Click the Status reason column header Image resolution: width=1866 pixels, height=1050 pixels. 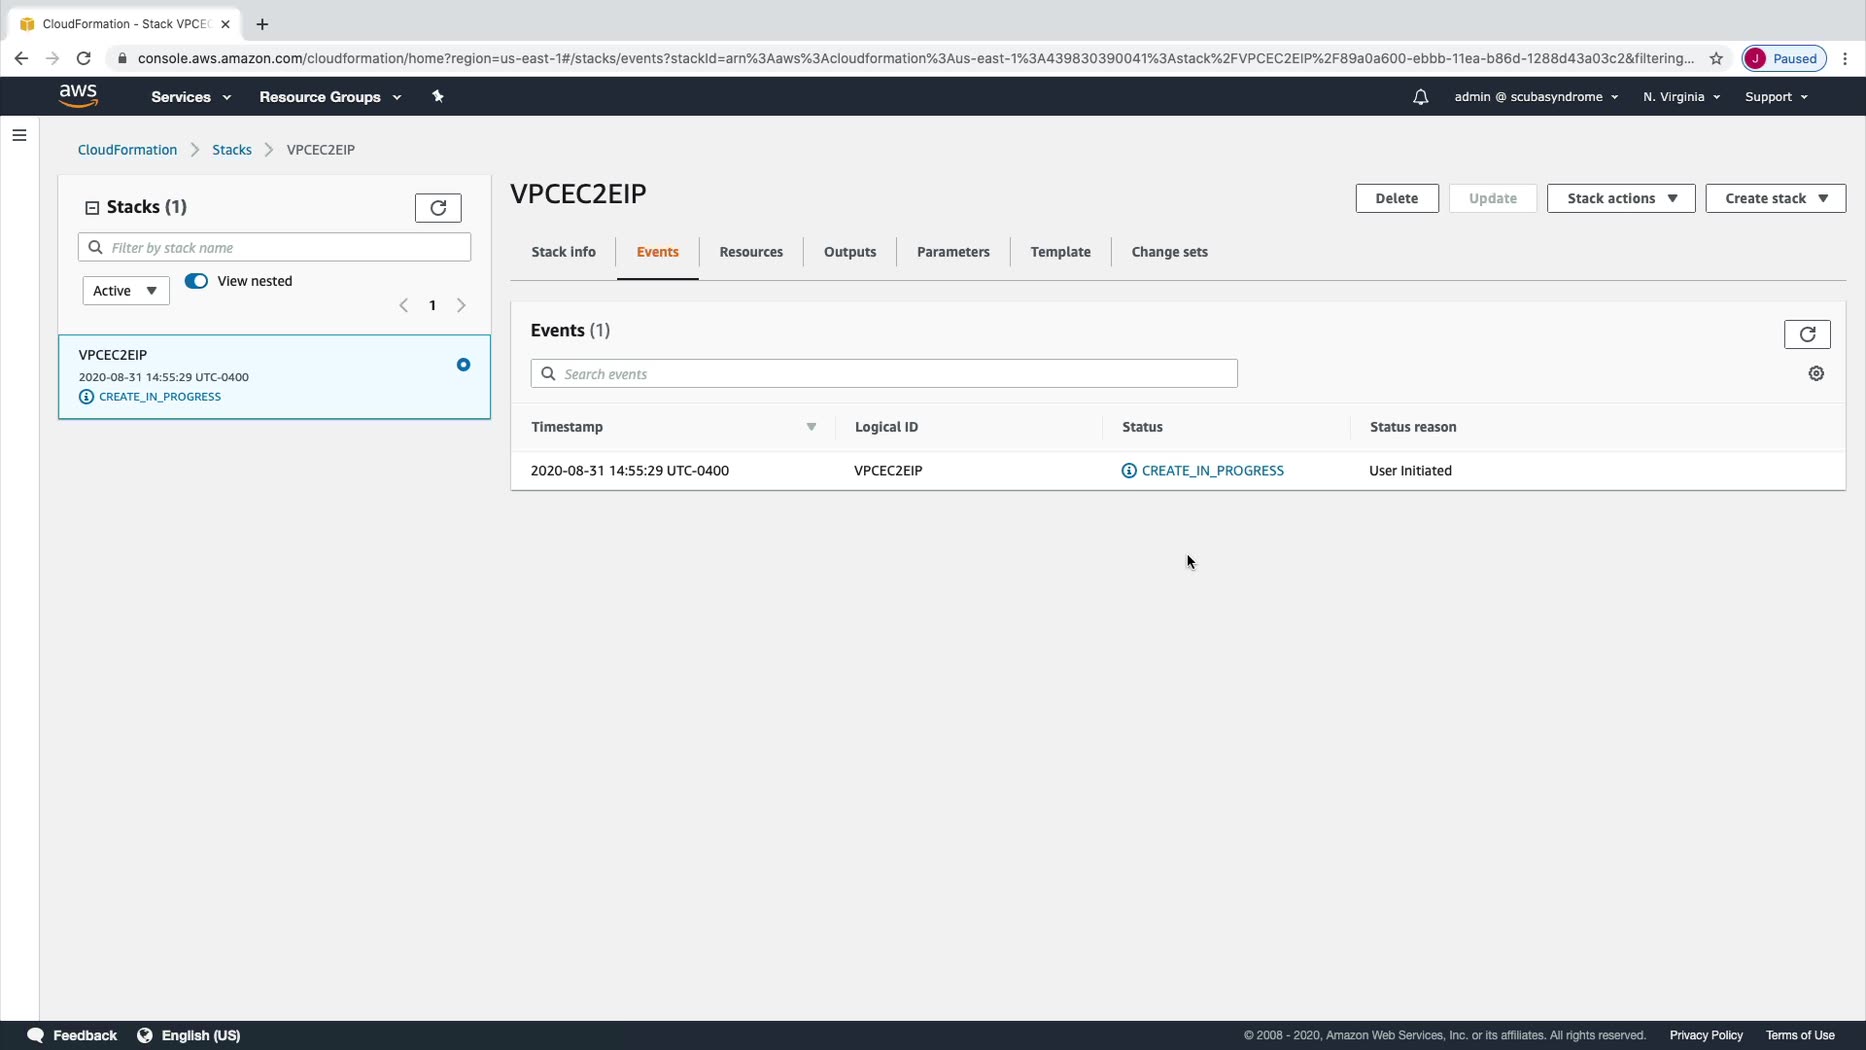pos(1413,427)
